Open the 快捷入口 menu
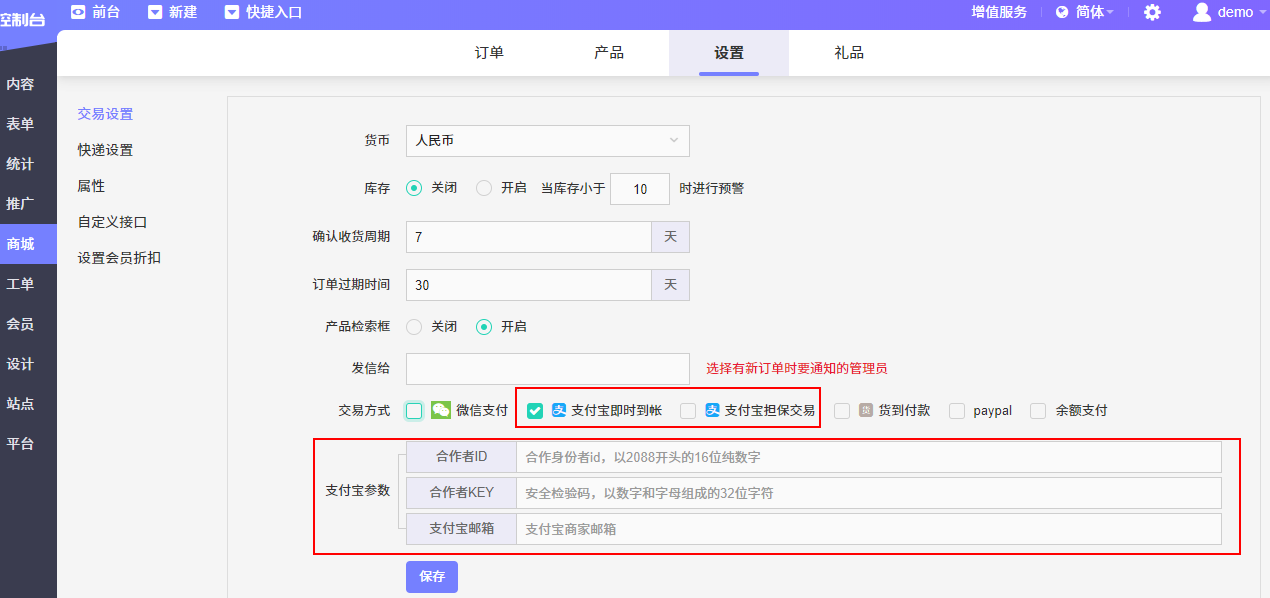The width and height of the screenshot is (1270, 598). pyautogui.click(x=263, y=12)
